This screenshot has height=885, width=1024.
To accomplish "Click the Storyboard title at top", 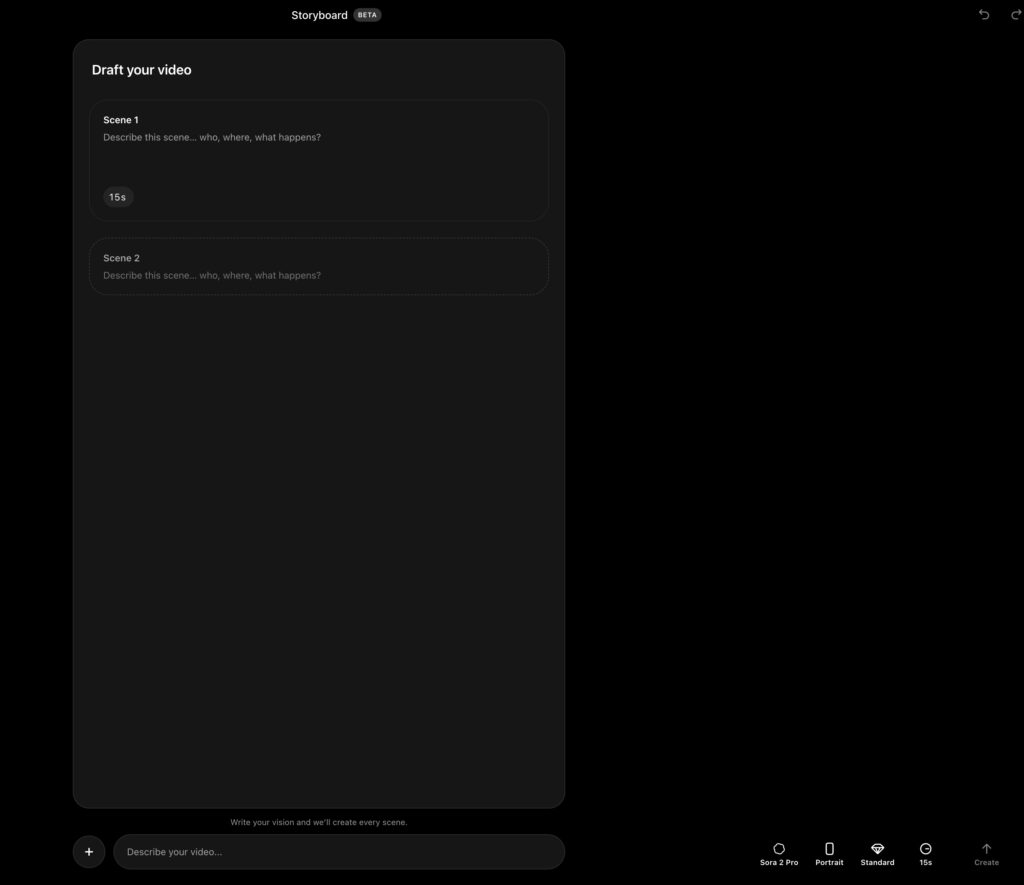I will pos(319,15).
